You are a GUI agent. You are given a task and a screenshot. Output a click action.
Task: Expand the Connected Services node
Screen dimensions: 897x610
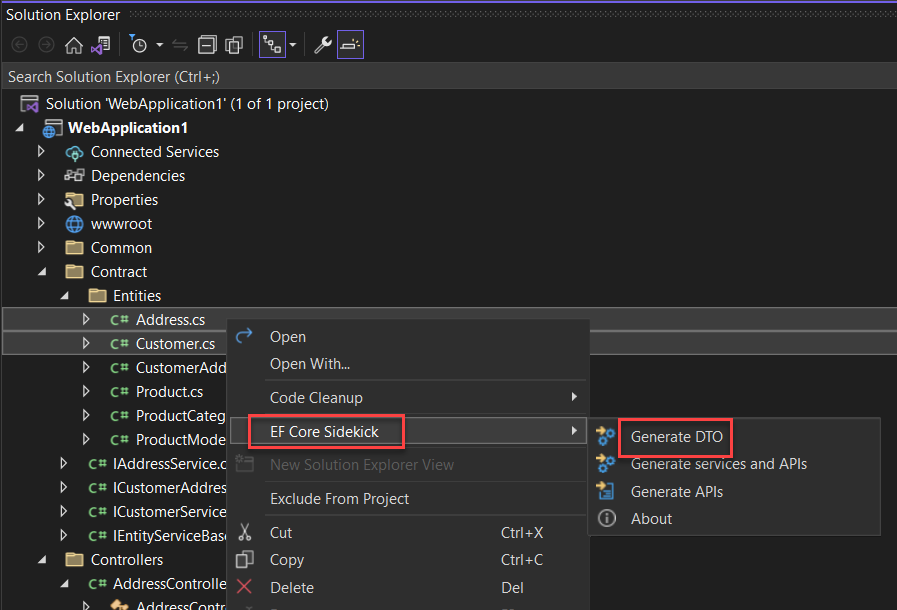click(x=41, y=151)
